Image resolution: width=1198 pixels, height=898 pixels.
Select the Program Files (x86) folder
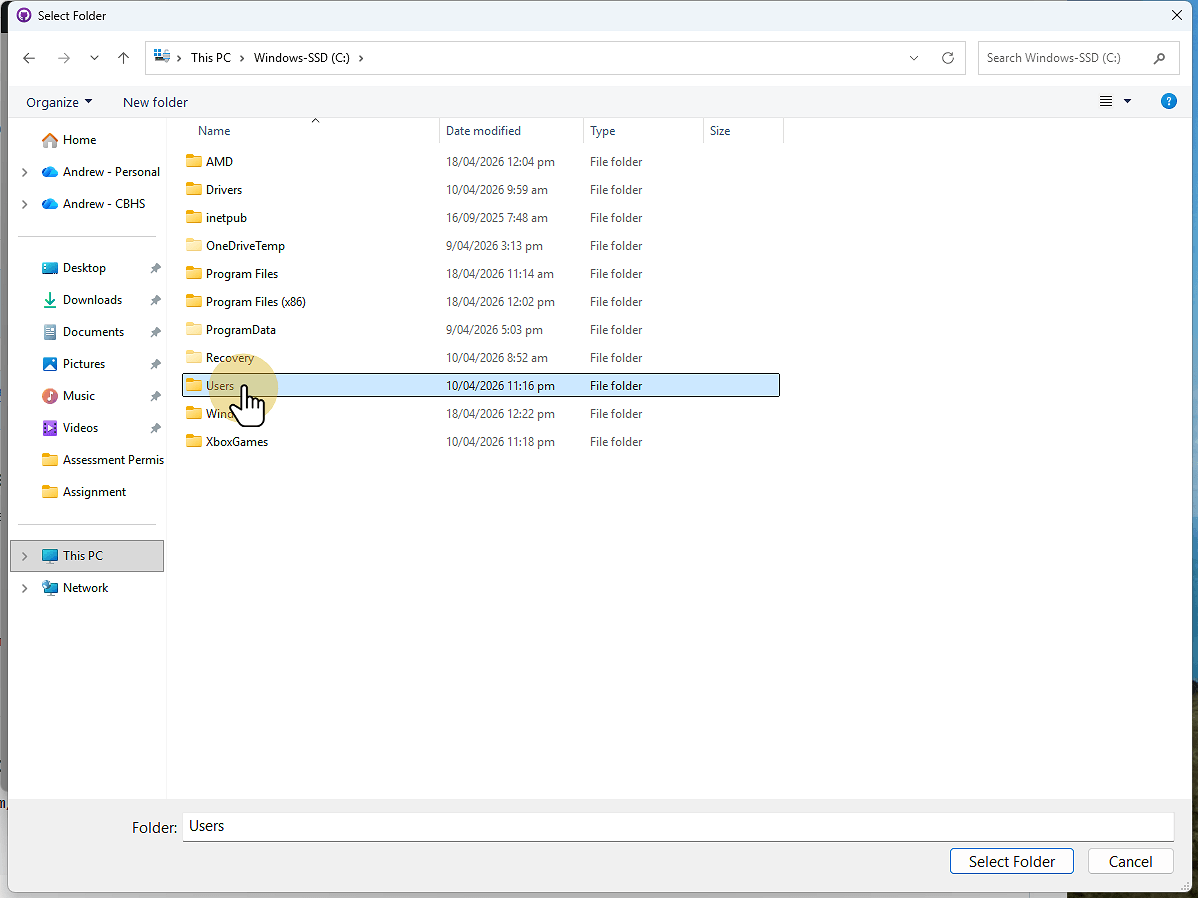pos(255,302)
